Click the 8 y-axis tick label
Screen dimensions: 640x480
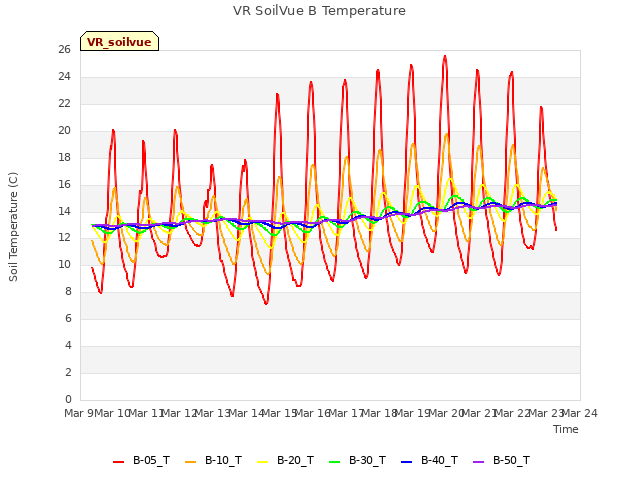(x=68, y=292)
